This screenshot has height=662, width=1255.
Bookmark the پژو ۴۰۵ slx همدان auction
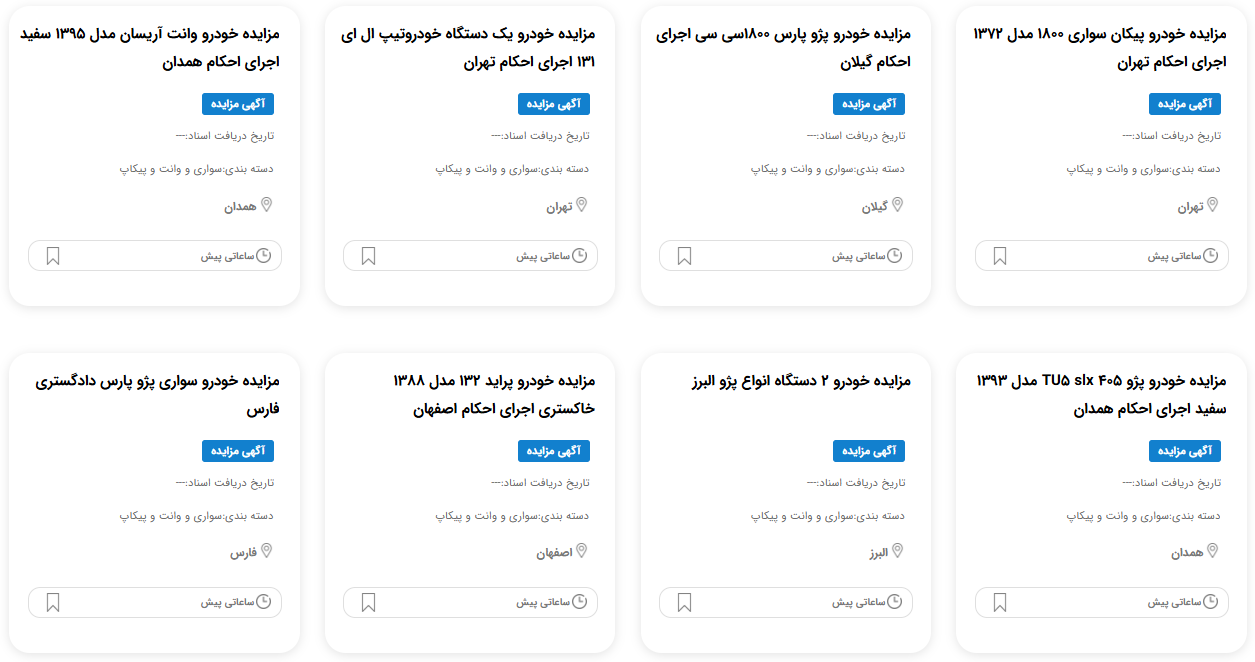[x=1000, y=603]
